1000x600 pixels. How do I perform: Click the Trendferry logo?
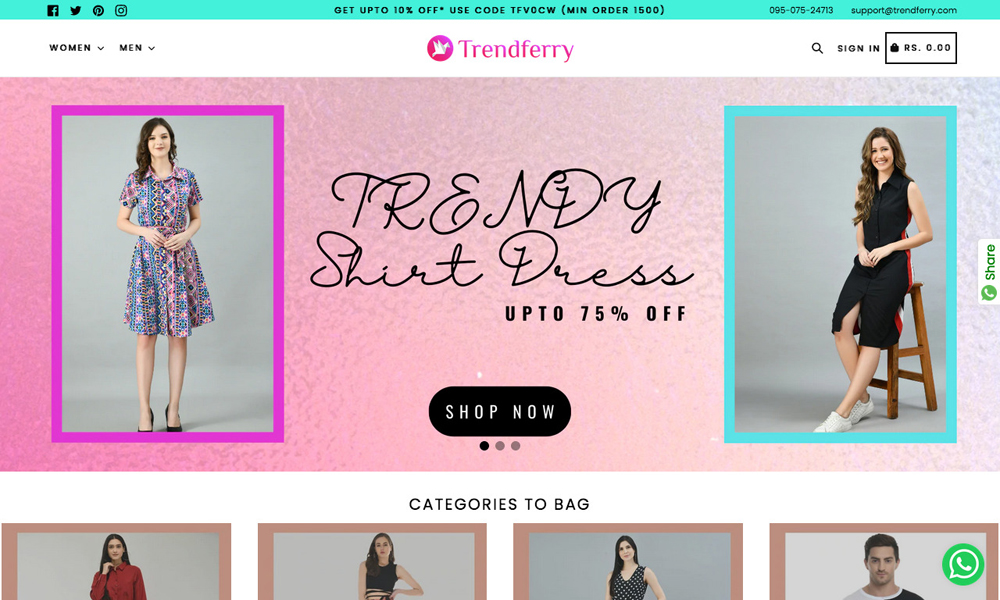click(x=500, y=48)
